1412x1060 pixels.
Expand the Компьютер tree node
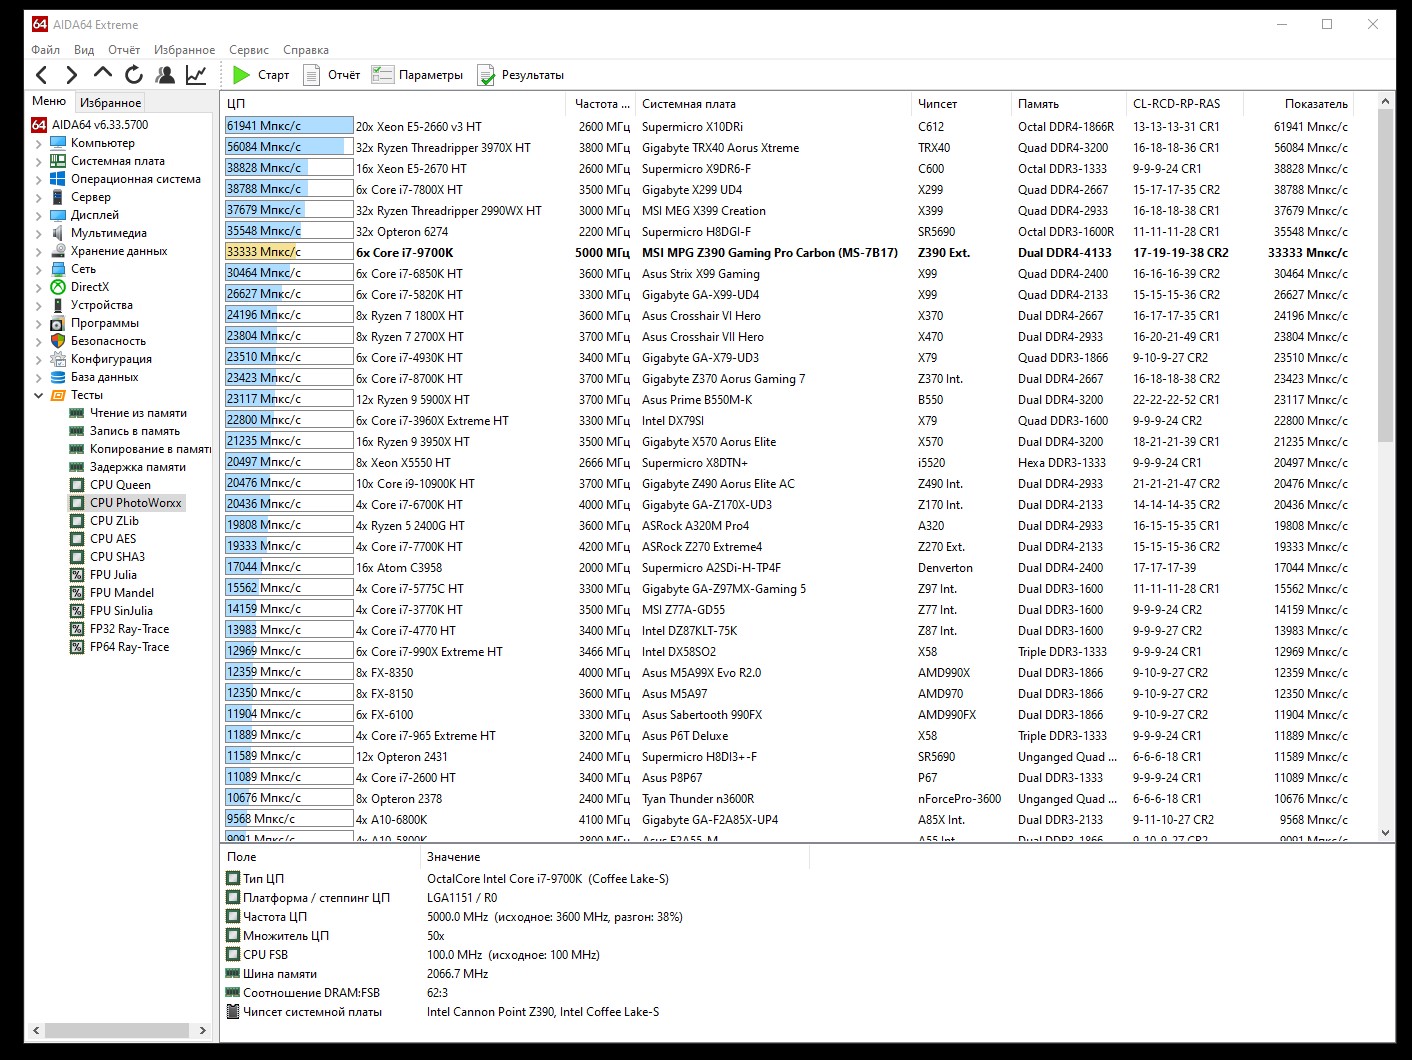[39, 143]
